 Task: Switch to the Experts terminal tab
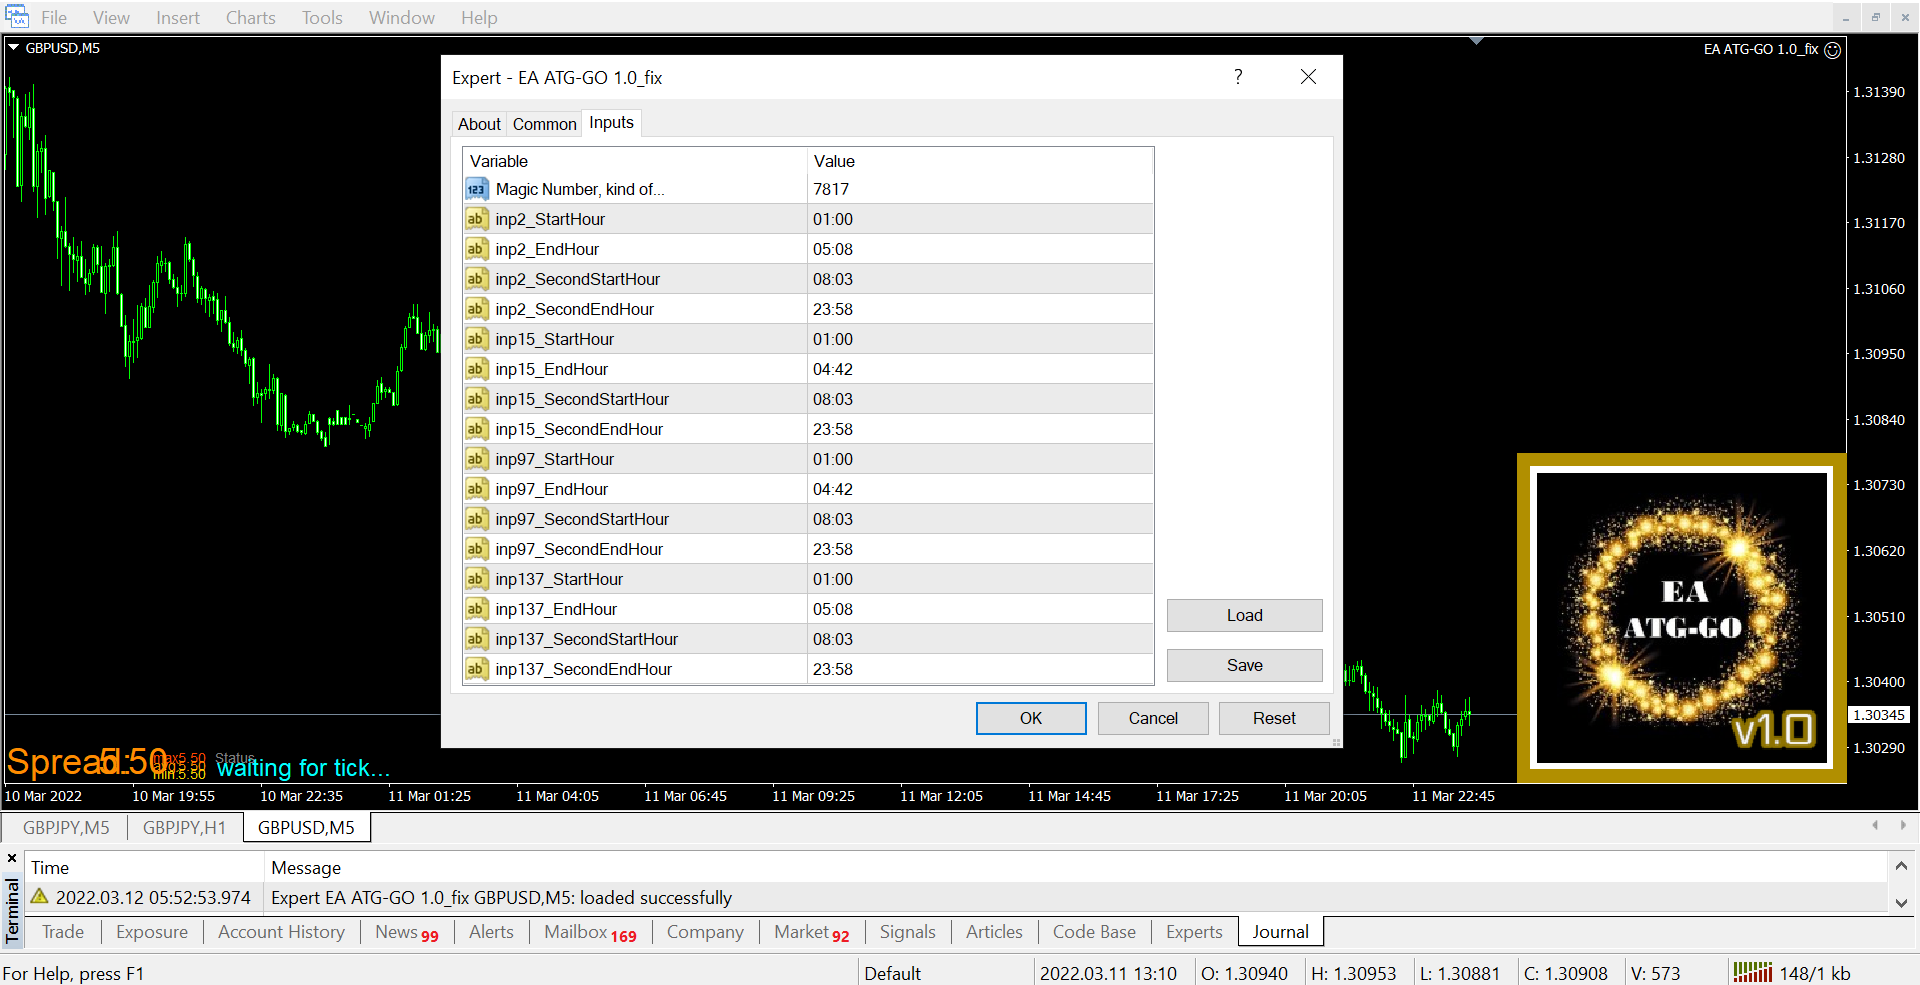click(x=1194, y=932)
